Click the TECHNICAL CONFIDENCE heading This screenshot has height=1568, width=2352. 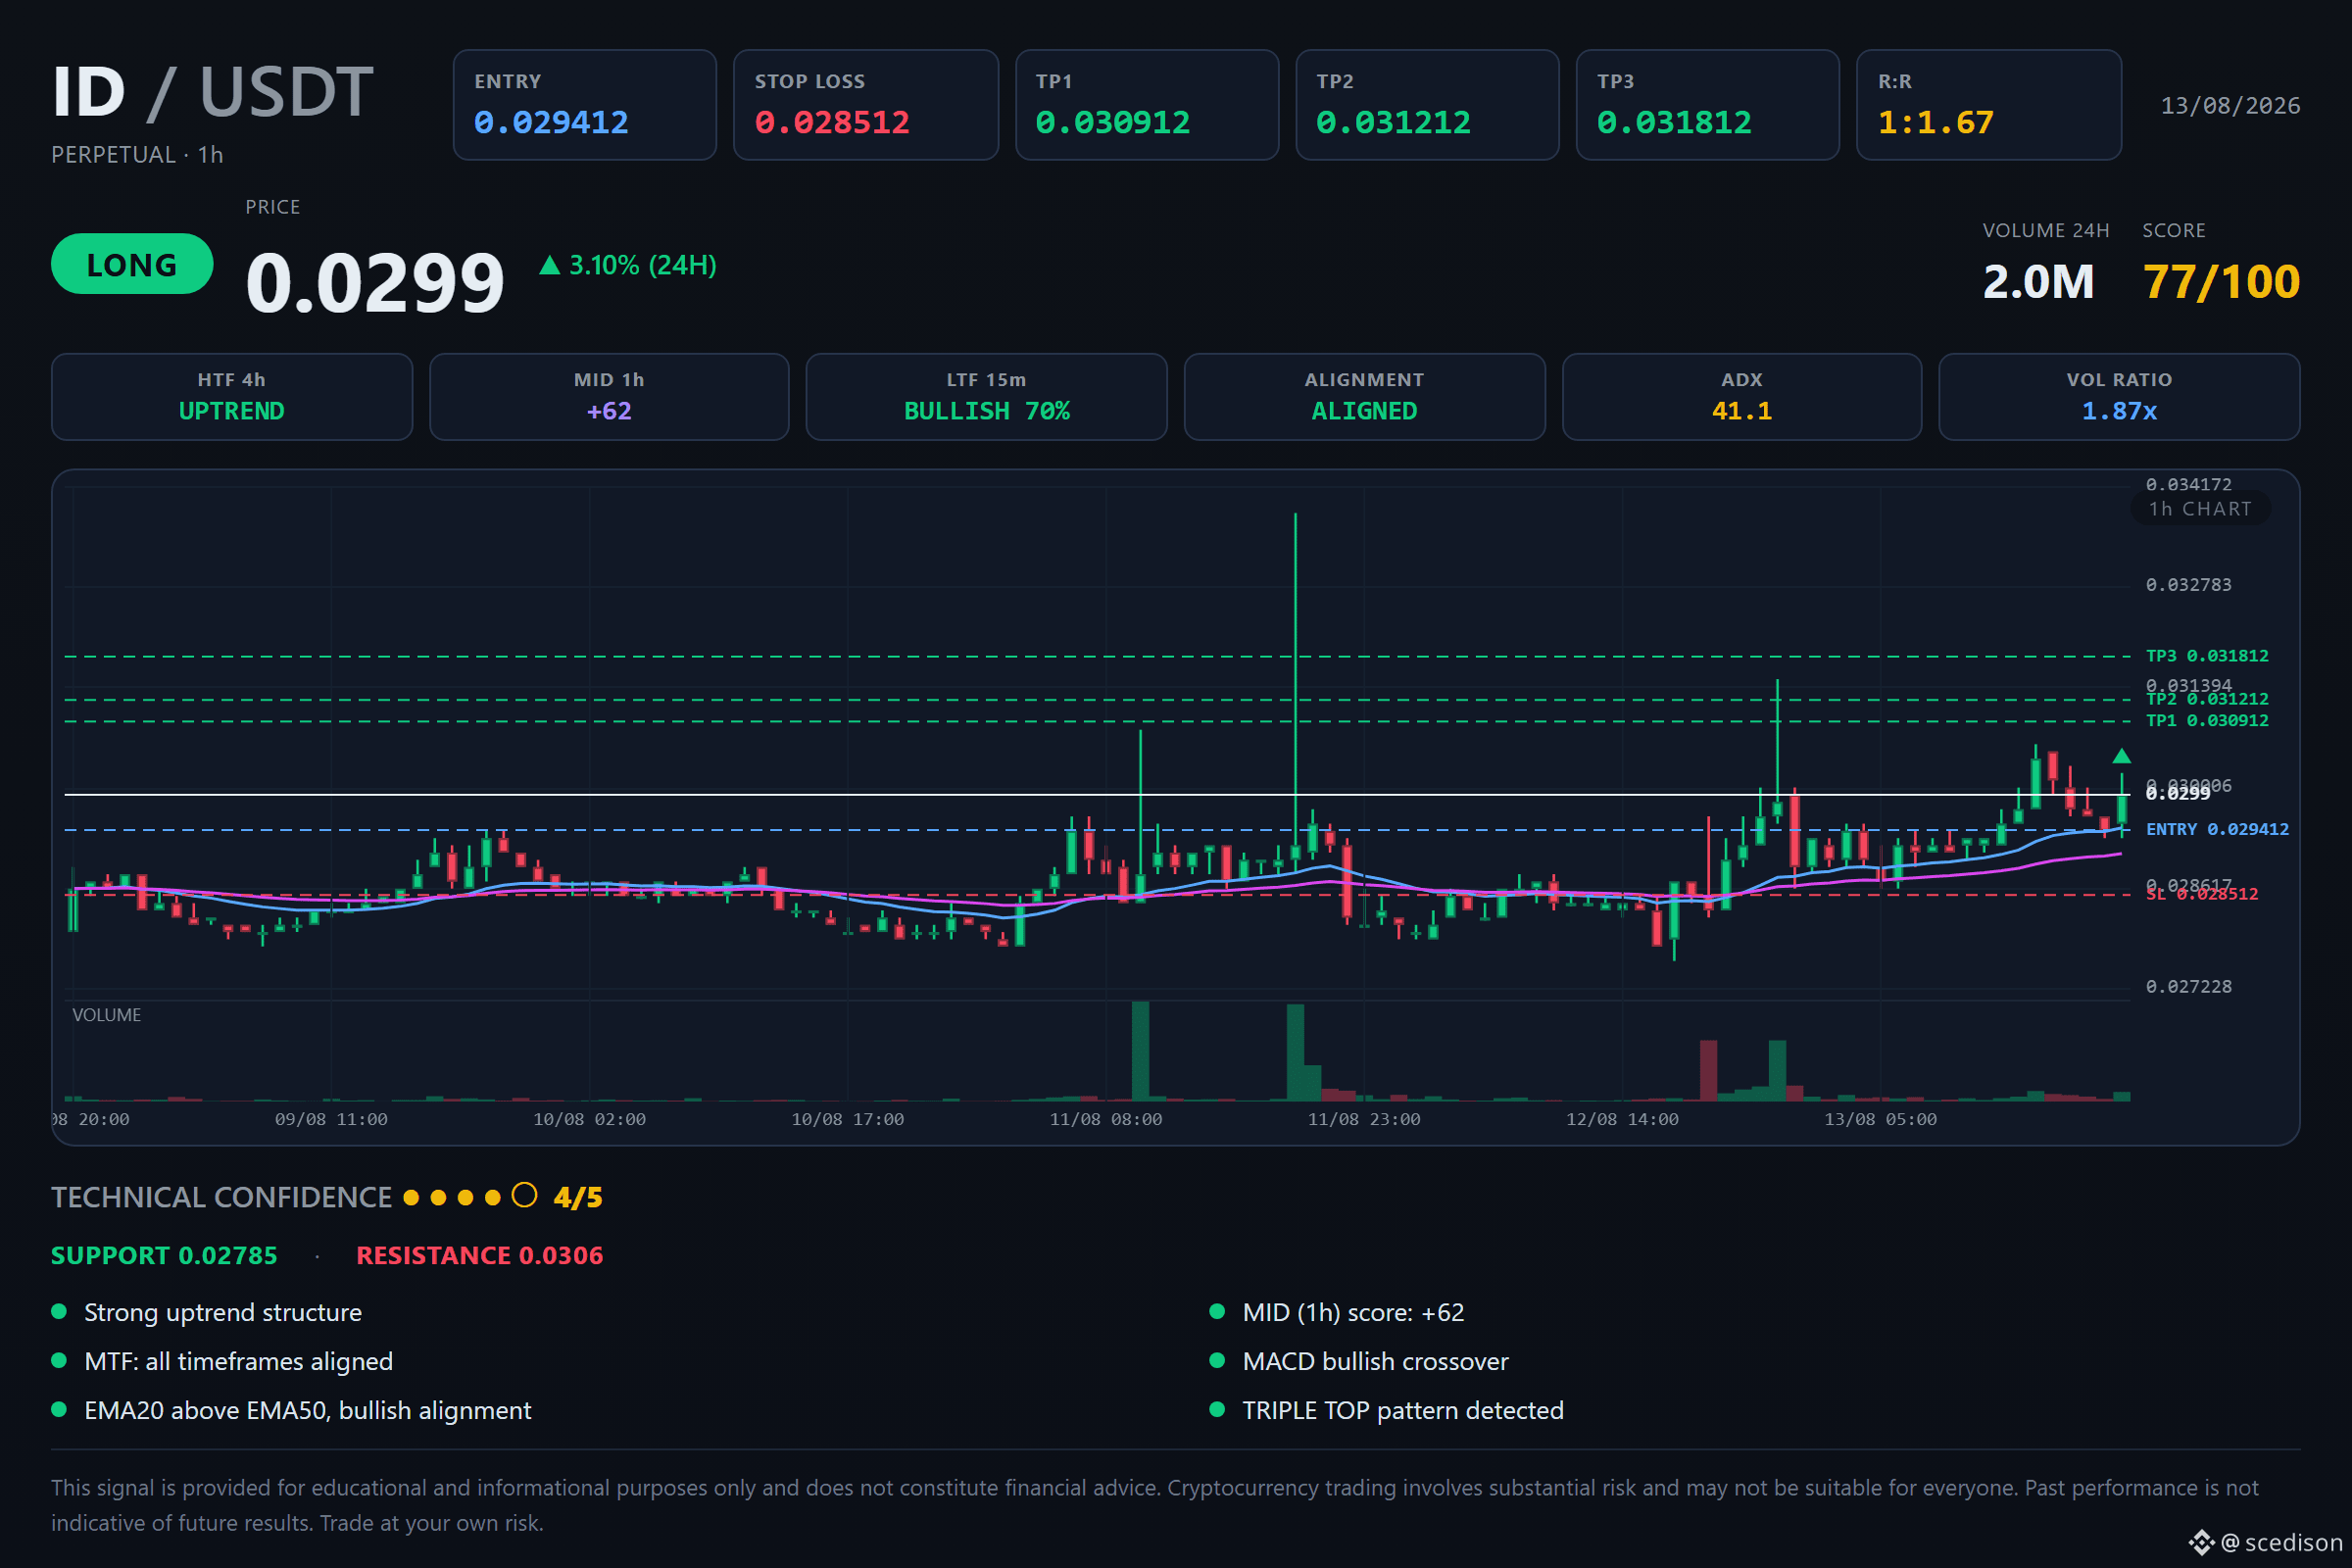[222, 1198]
